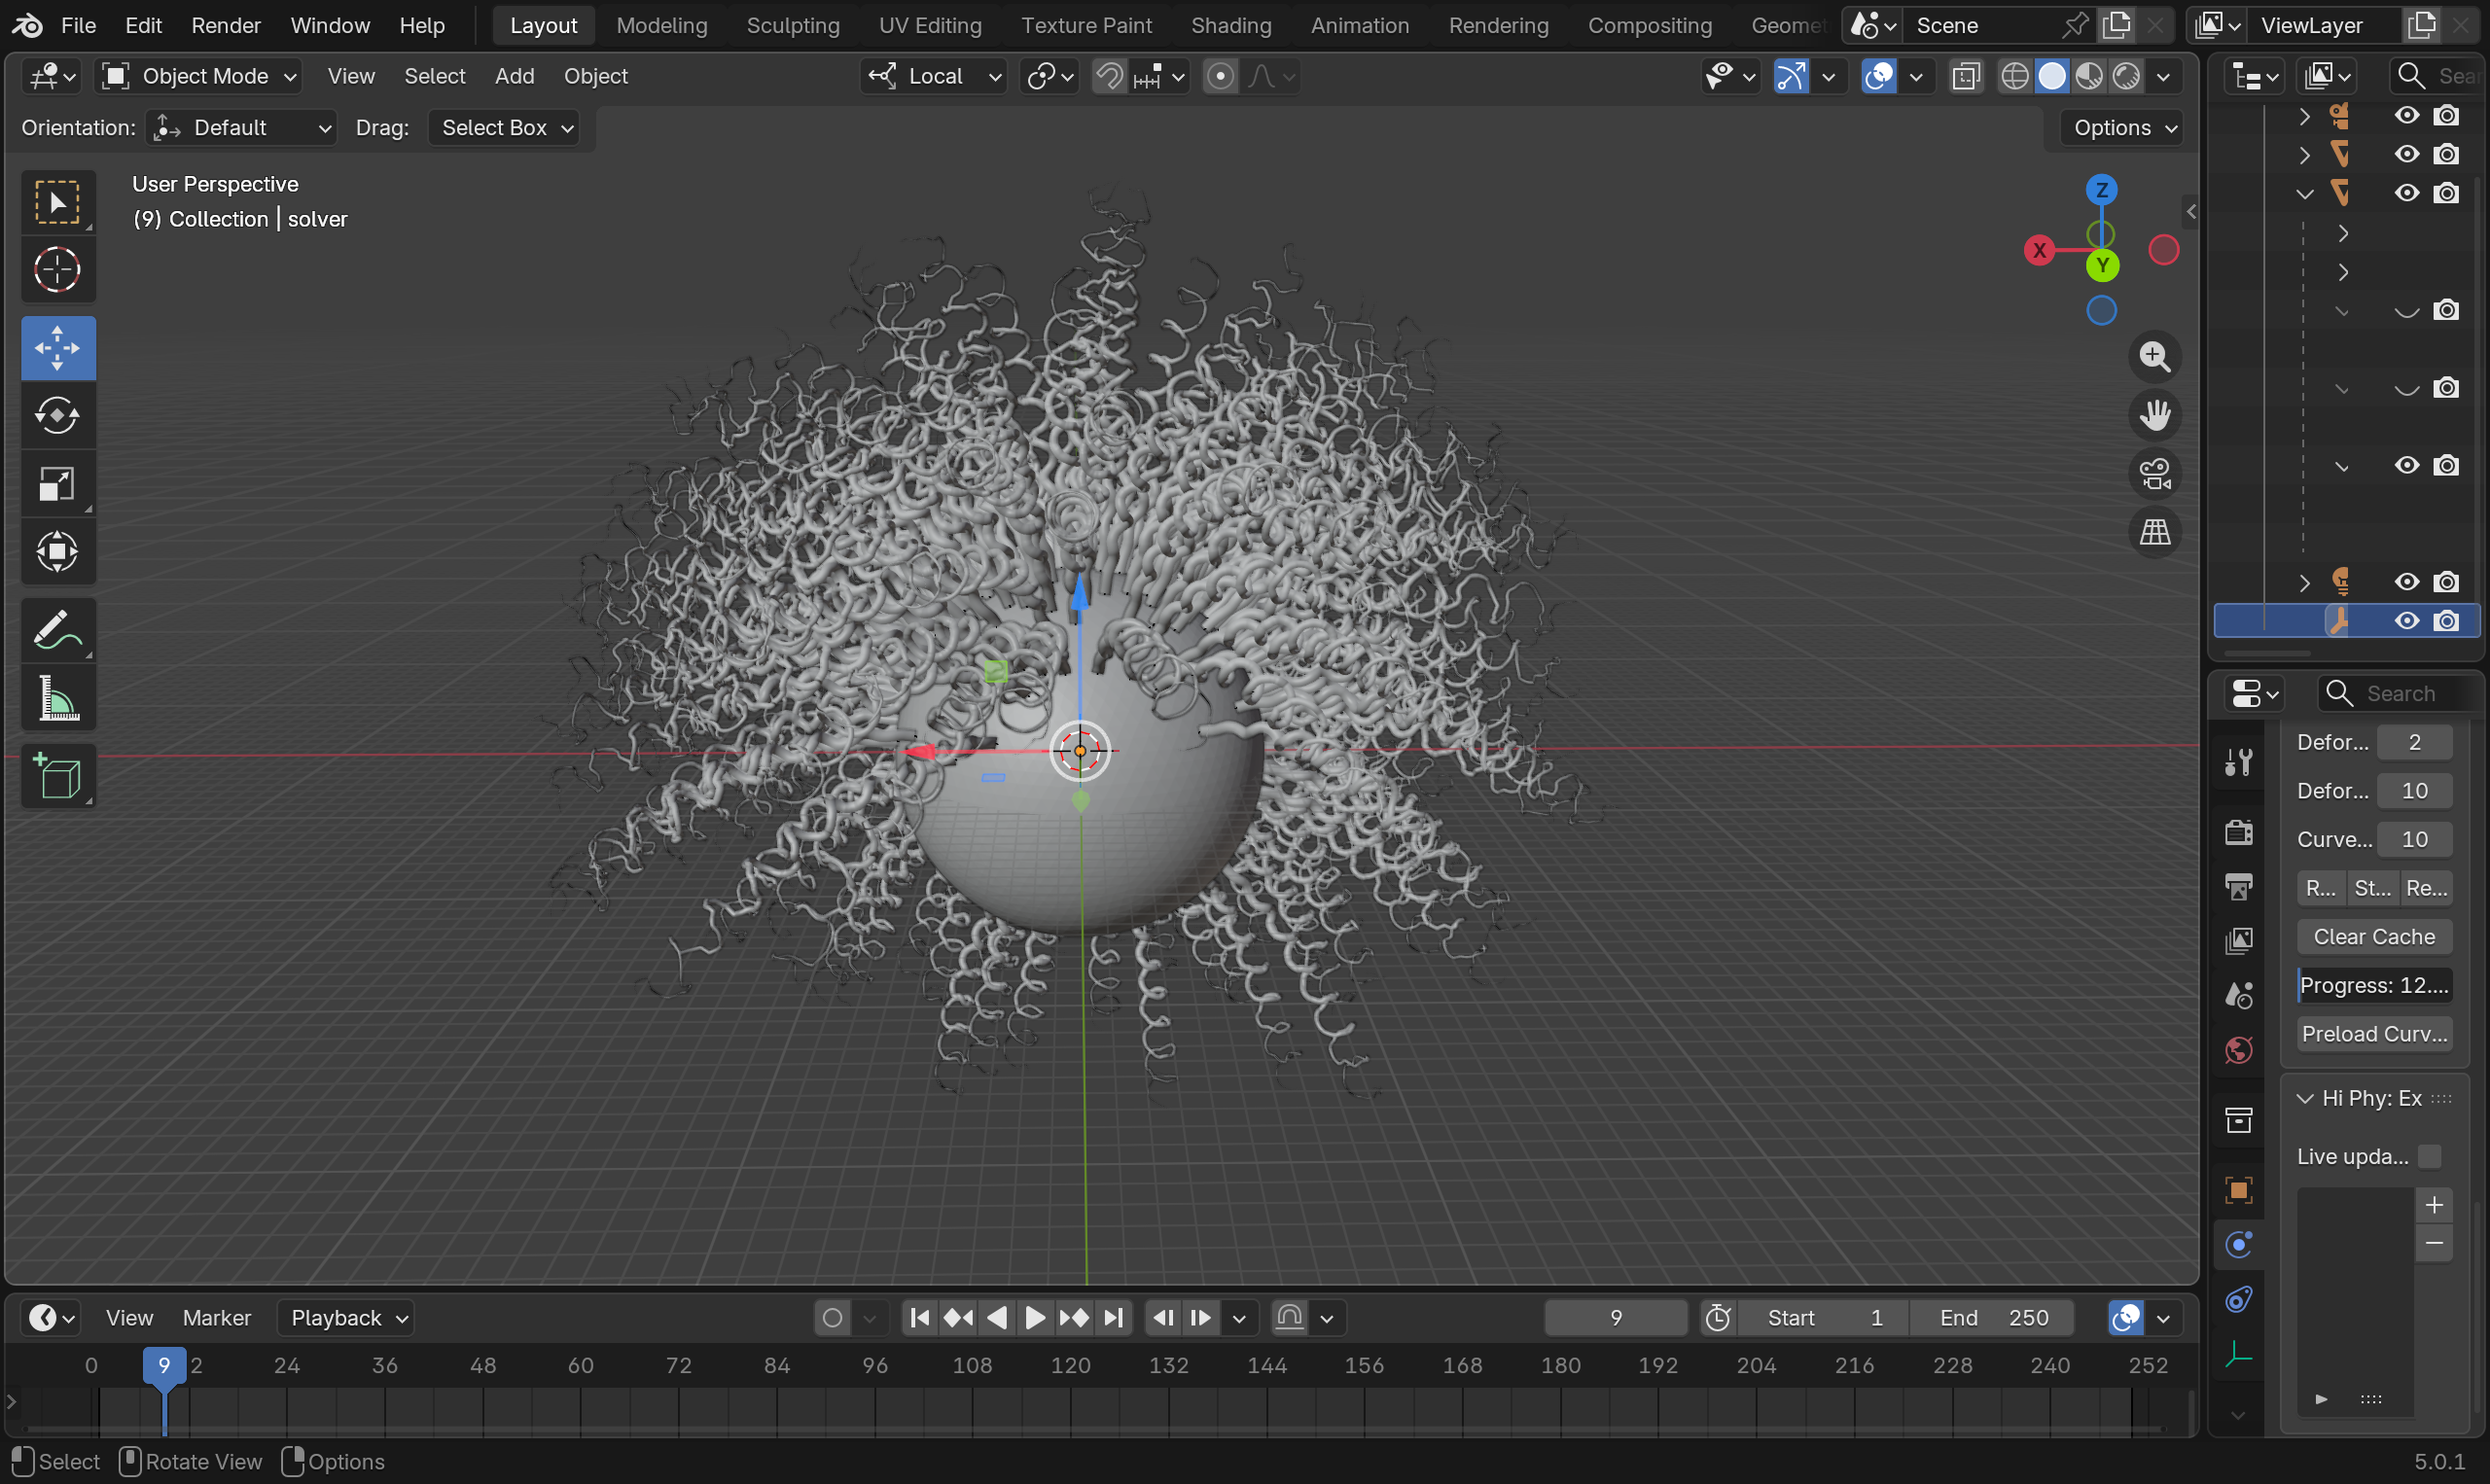Collapse the Hi Phy: Ex panel
This screenshot has width=2490, height=1484.
(2305, 1098)
